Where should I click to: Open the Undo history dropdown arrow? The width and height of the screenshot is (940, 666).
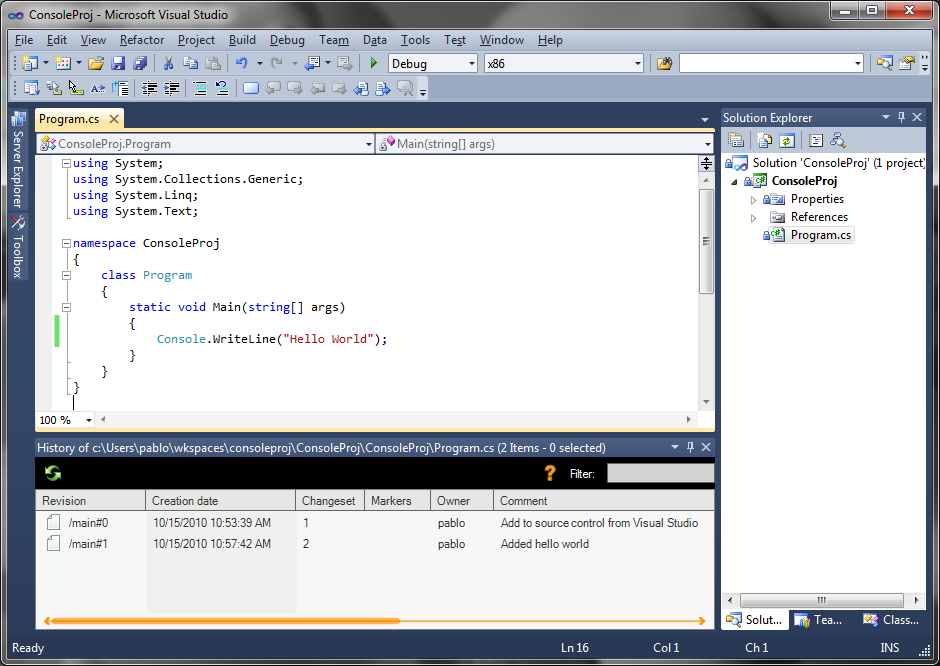[x=260, y=64]
